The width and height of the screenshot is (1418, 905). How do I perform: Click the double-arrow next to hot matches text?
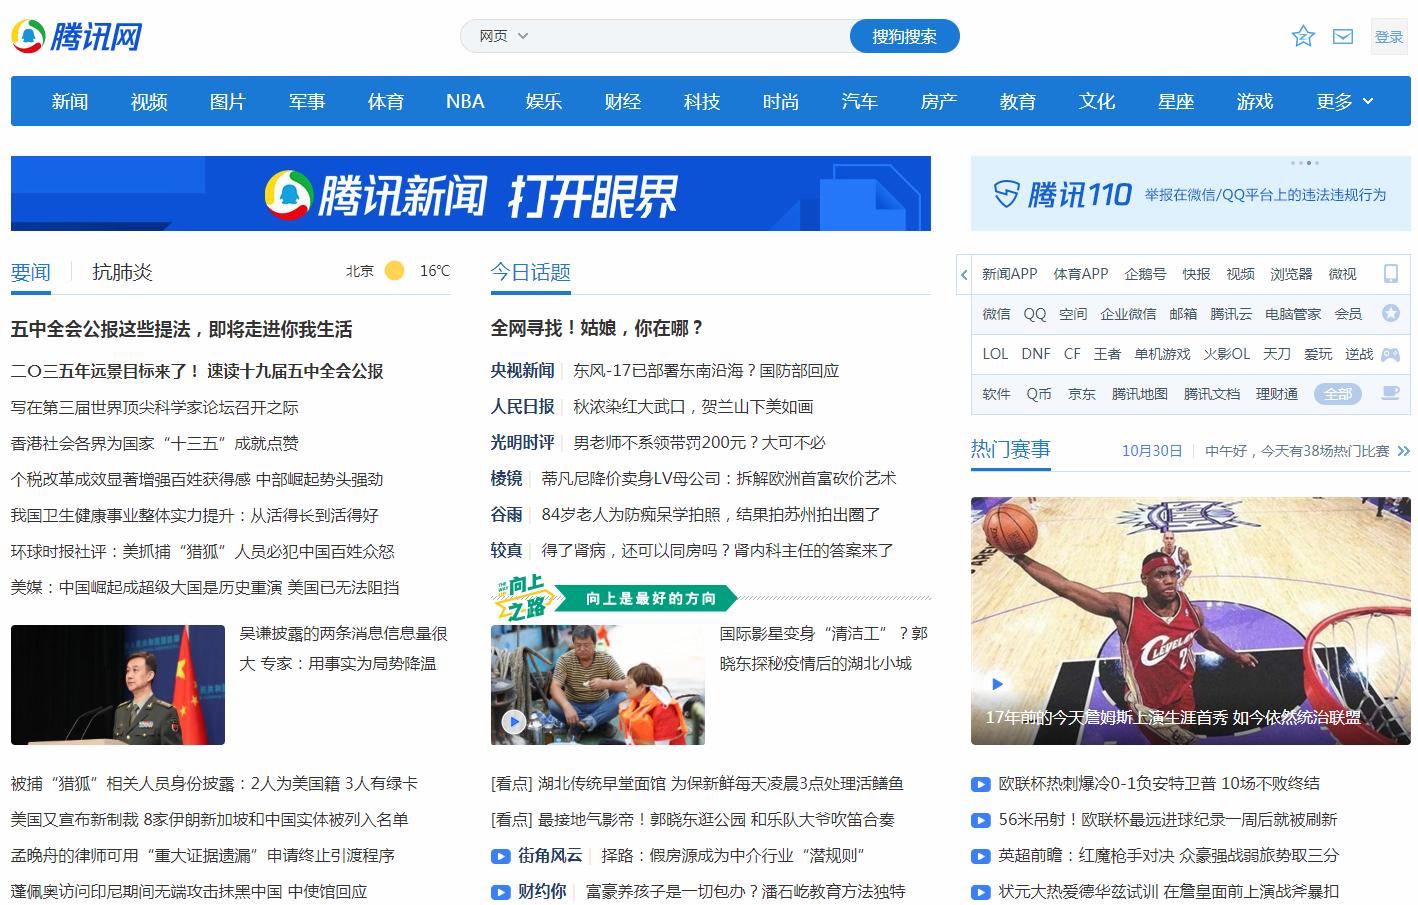pos(1403,451)
